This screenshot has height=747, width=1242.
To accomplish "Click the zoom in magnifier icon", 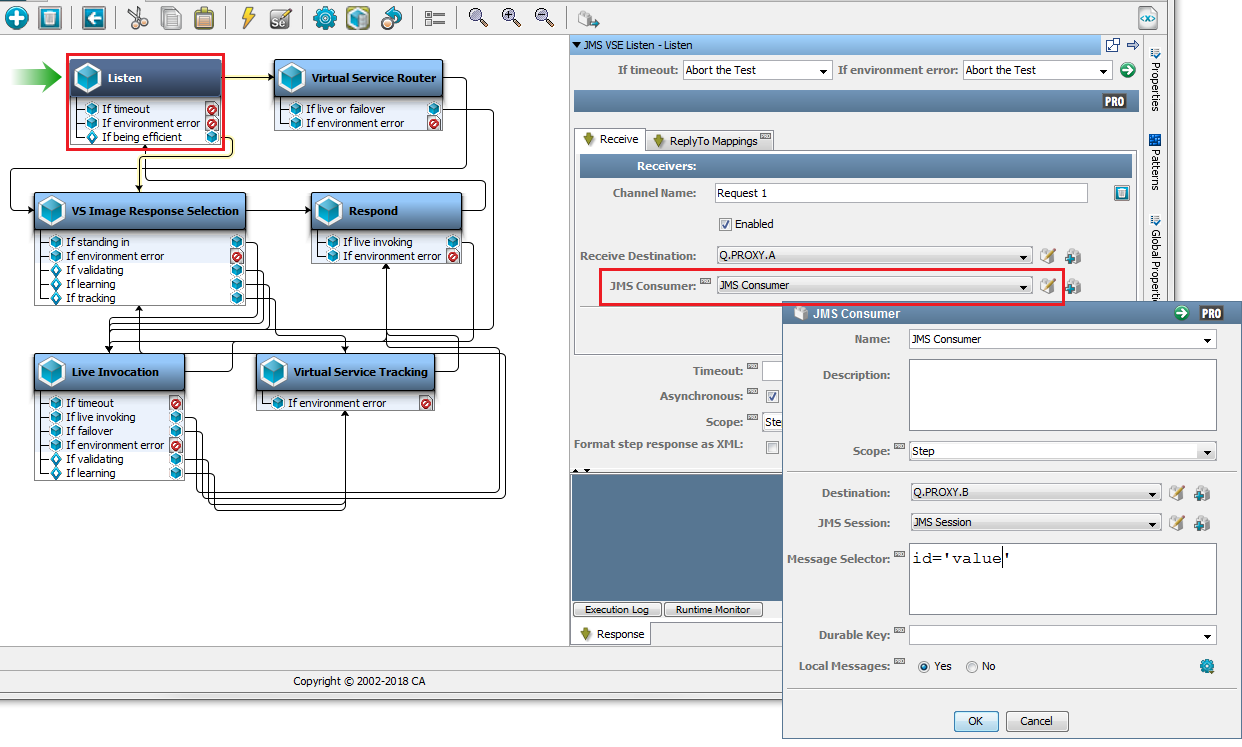I will [x=511, y=17].
